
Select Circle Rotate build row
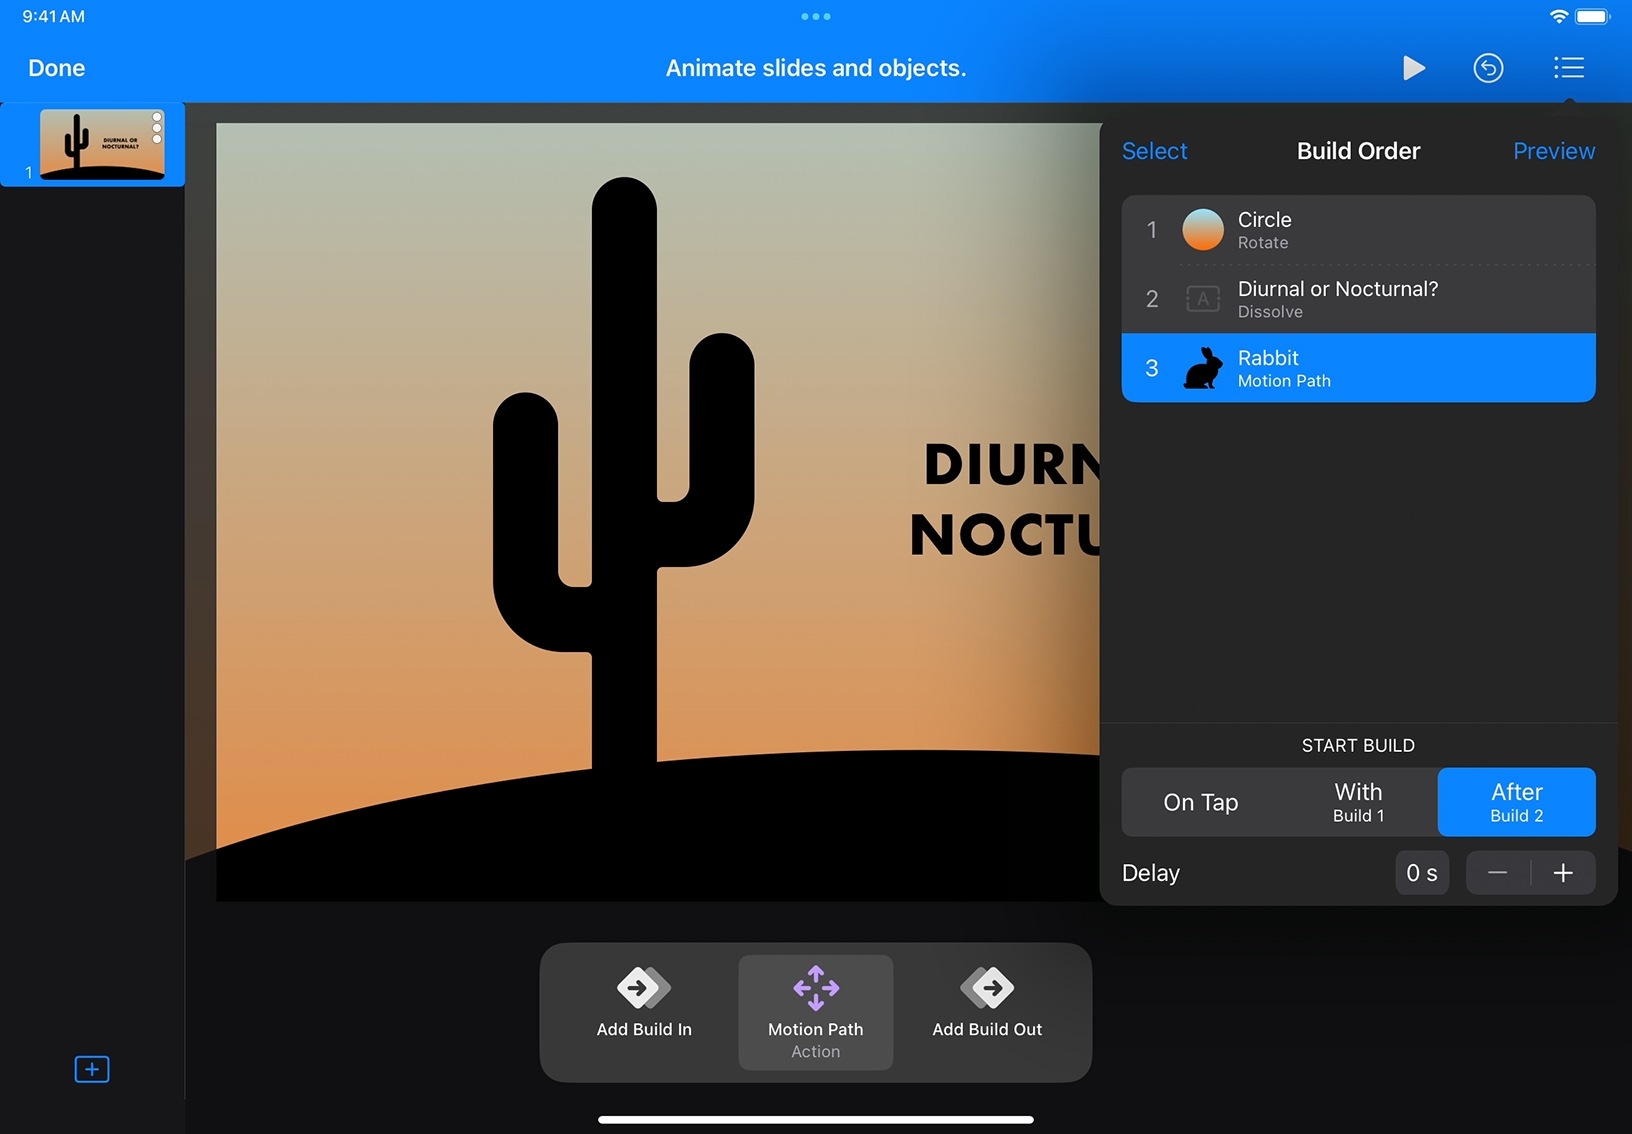click(1358, 230)
